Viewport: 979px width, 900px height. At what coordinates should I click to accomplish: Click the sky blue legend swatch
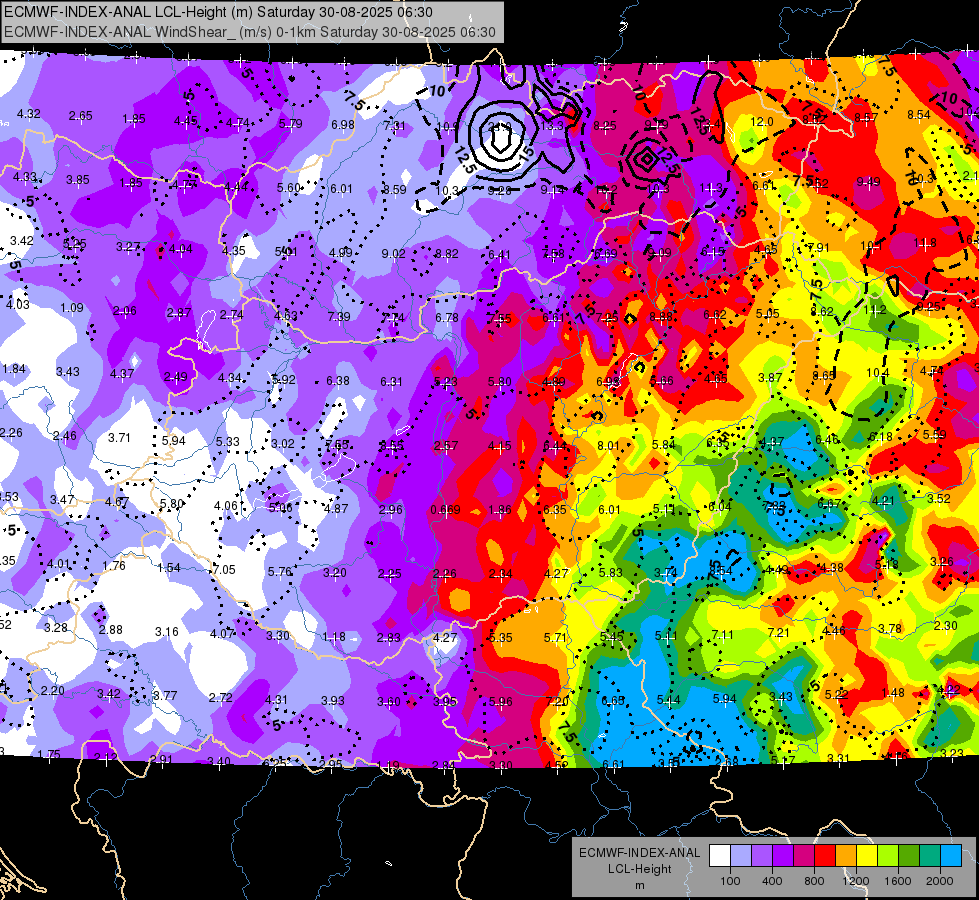[951, 856]
